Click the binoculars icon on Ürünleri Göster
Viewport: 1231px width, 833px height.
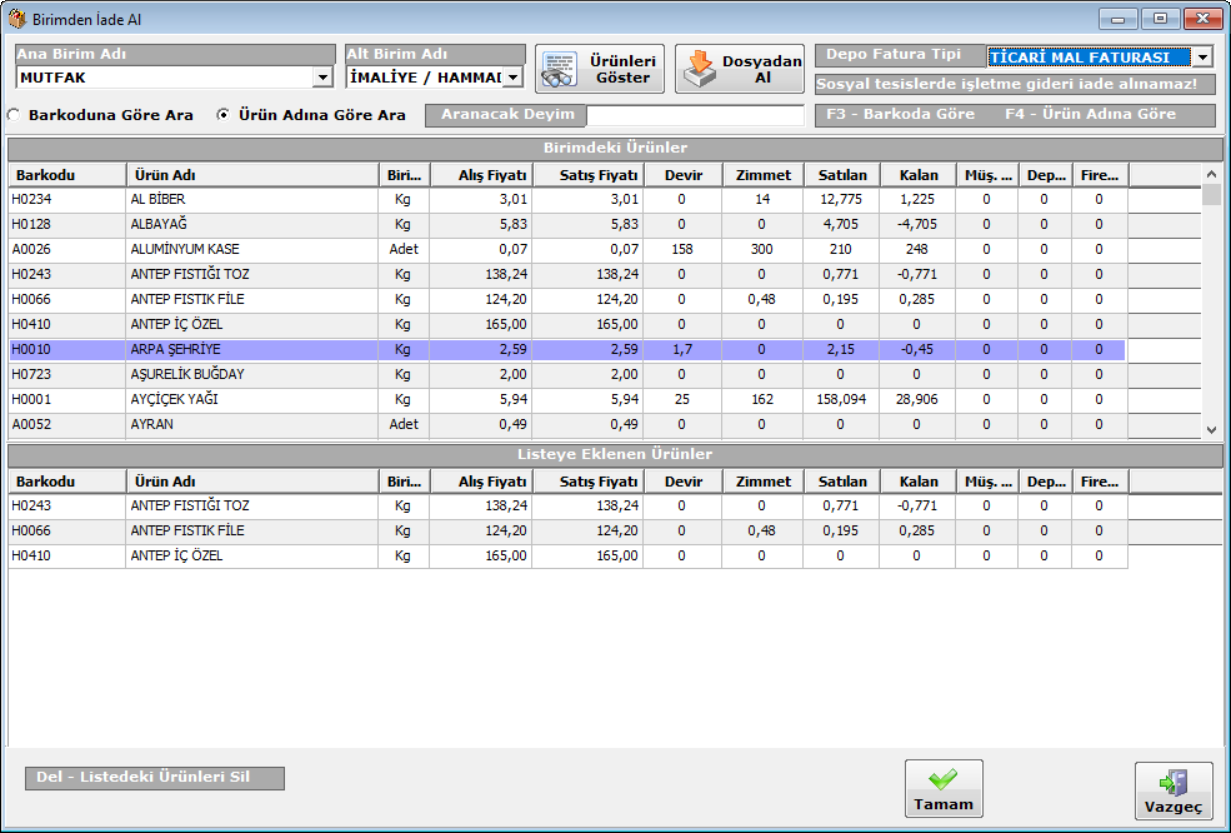559,70
